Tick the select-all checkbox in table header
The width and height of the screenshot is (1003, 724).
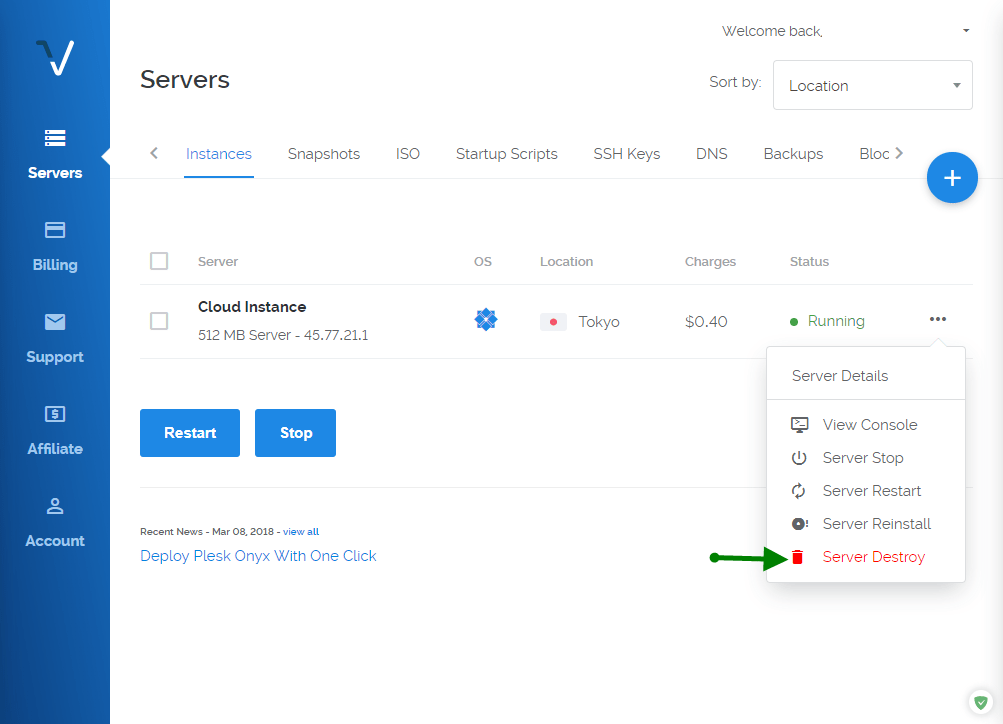click(x=159, y=261)
